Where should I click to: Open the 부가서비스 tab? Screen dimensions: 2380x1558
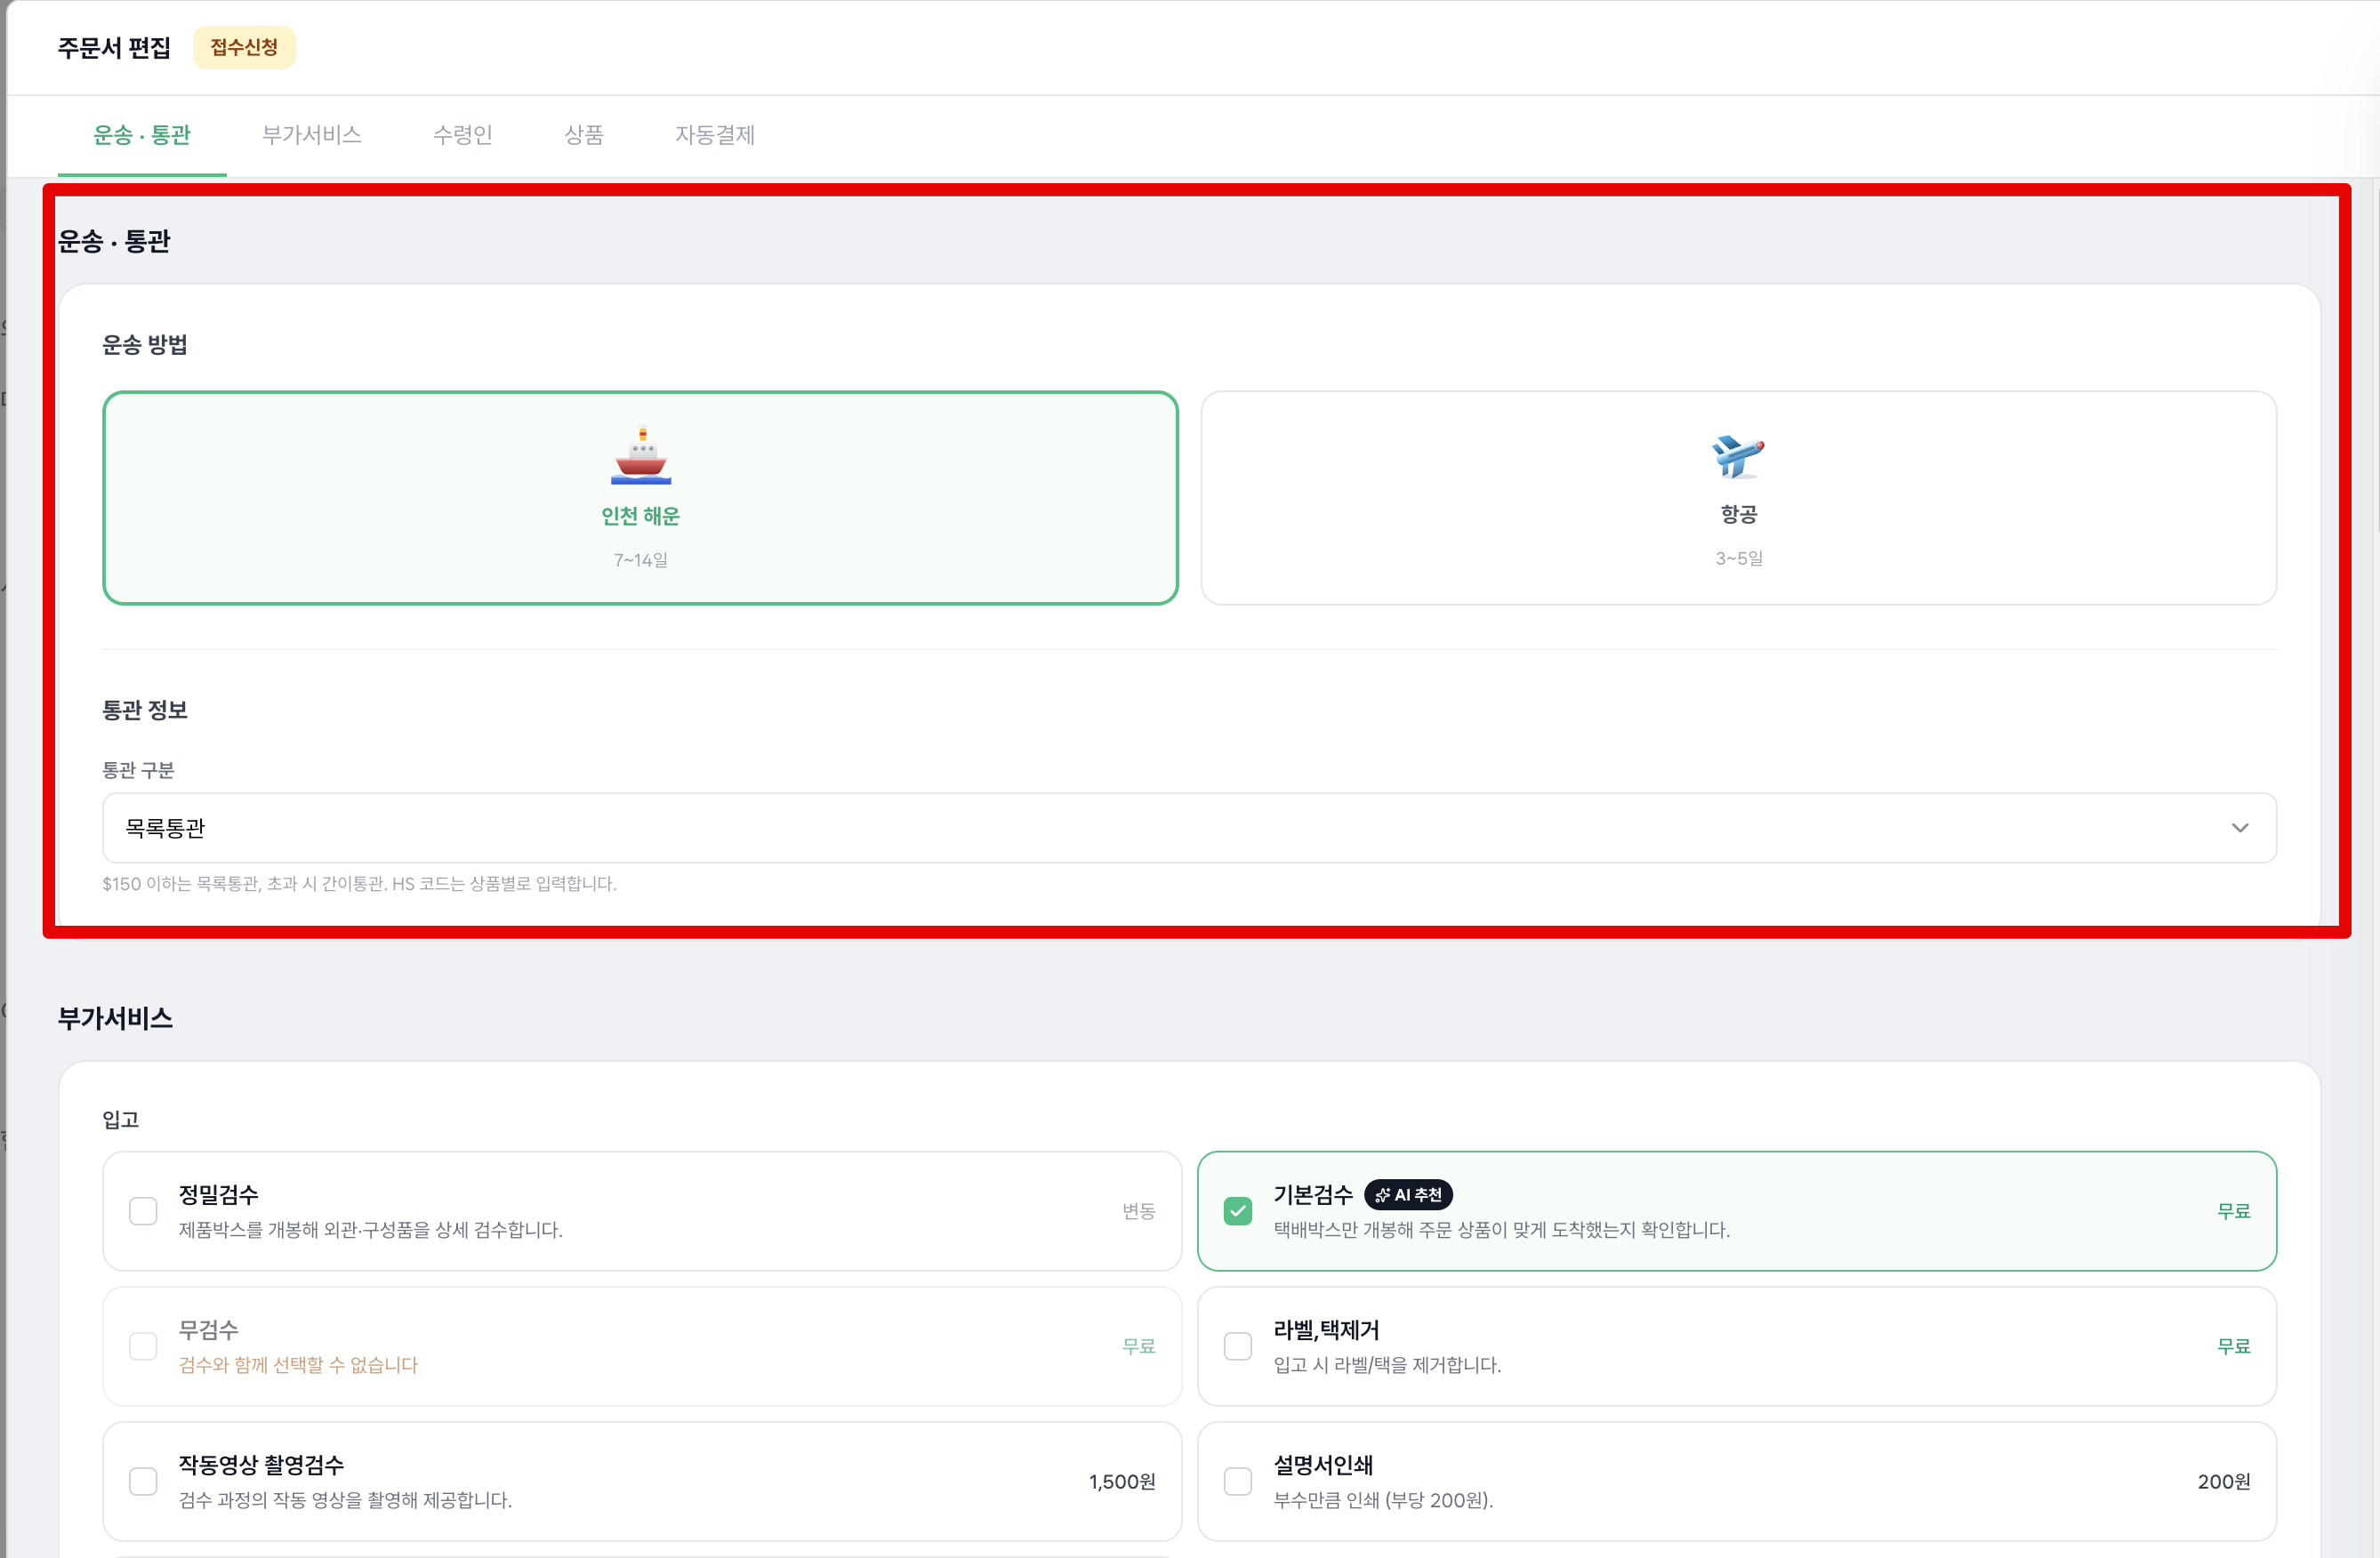tap(311, 135)
